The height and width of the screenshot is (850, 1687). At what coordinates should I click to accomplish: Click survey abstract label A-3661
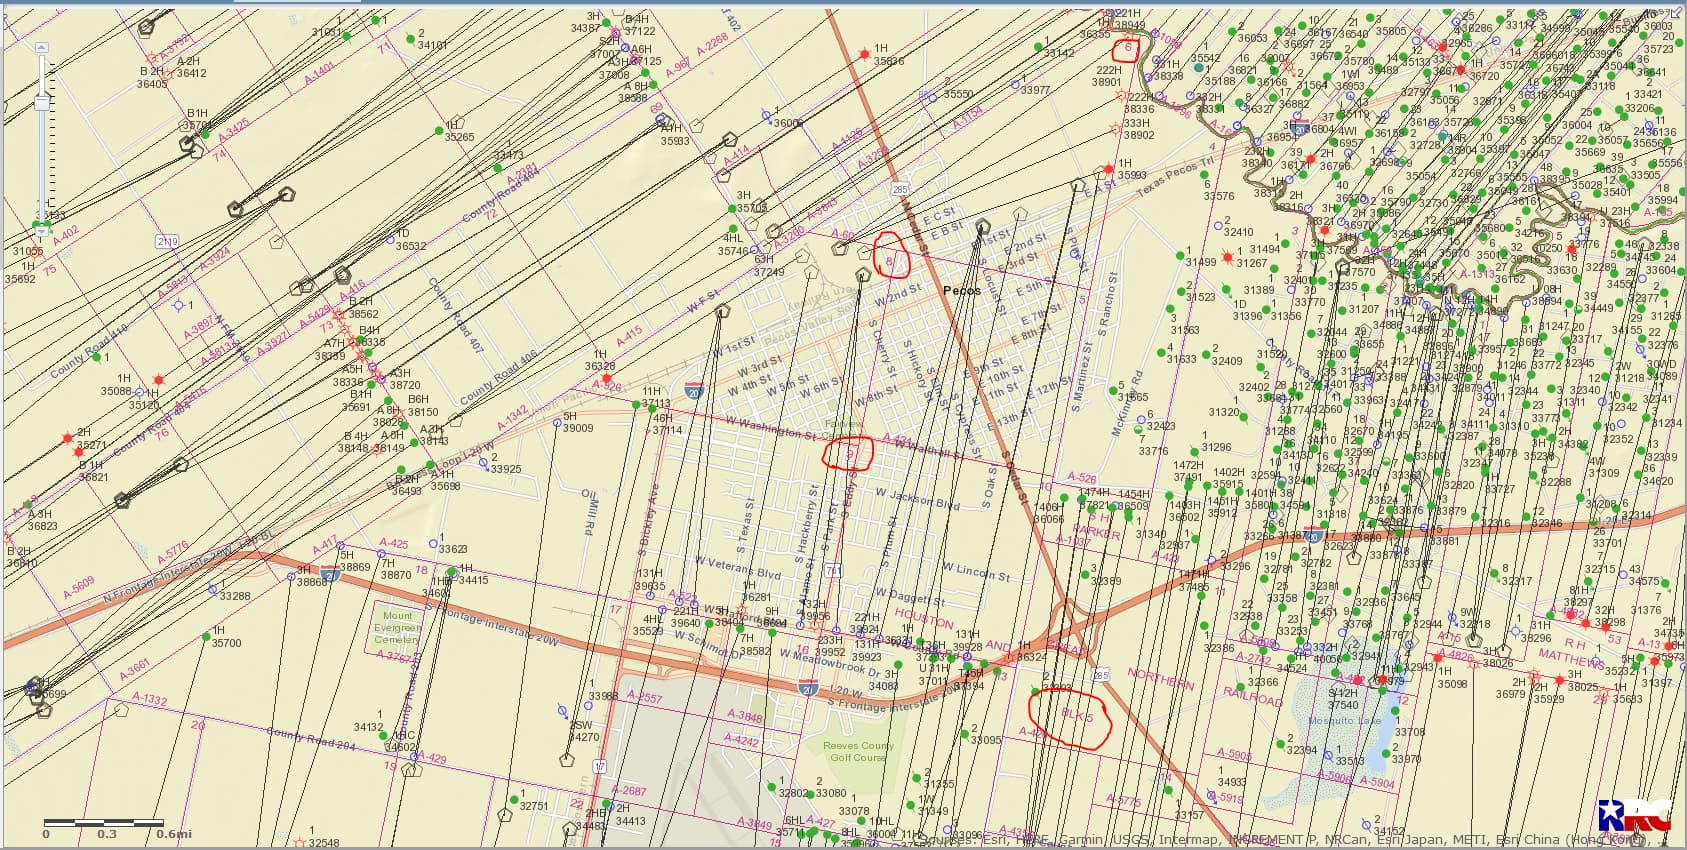tap(134, 669)
